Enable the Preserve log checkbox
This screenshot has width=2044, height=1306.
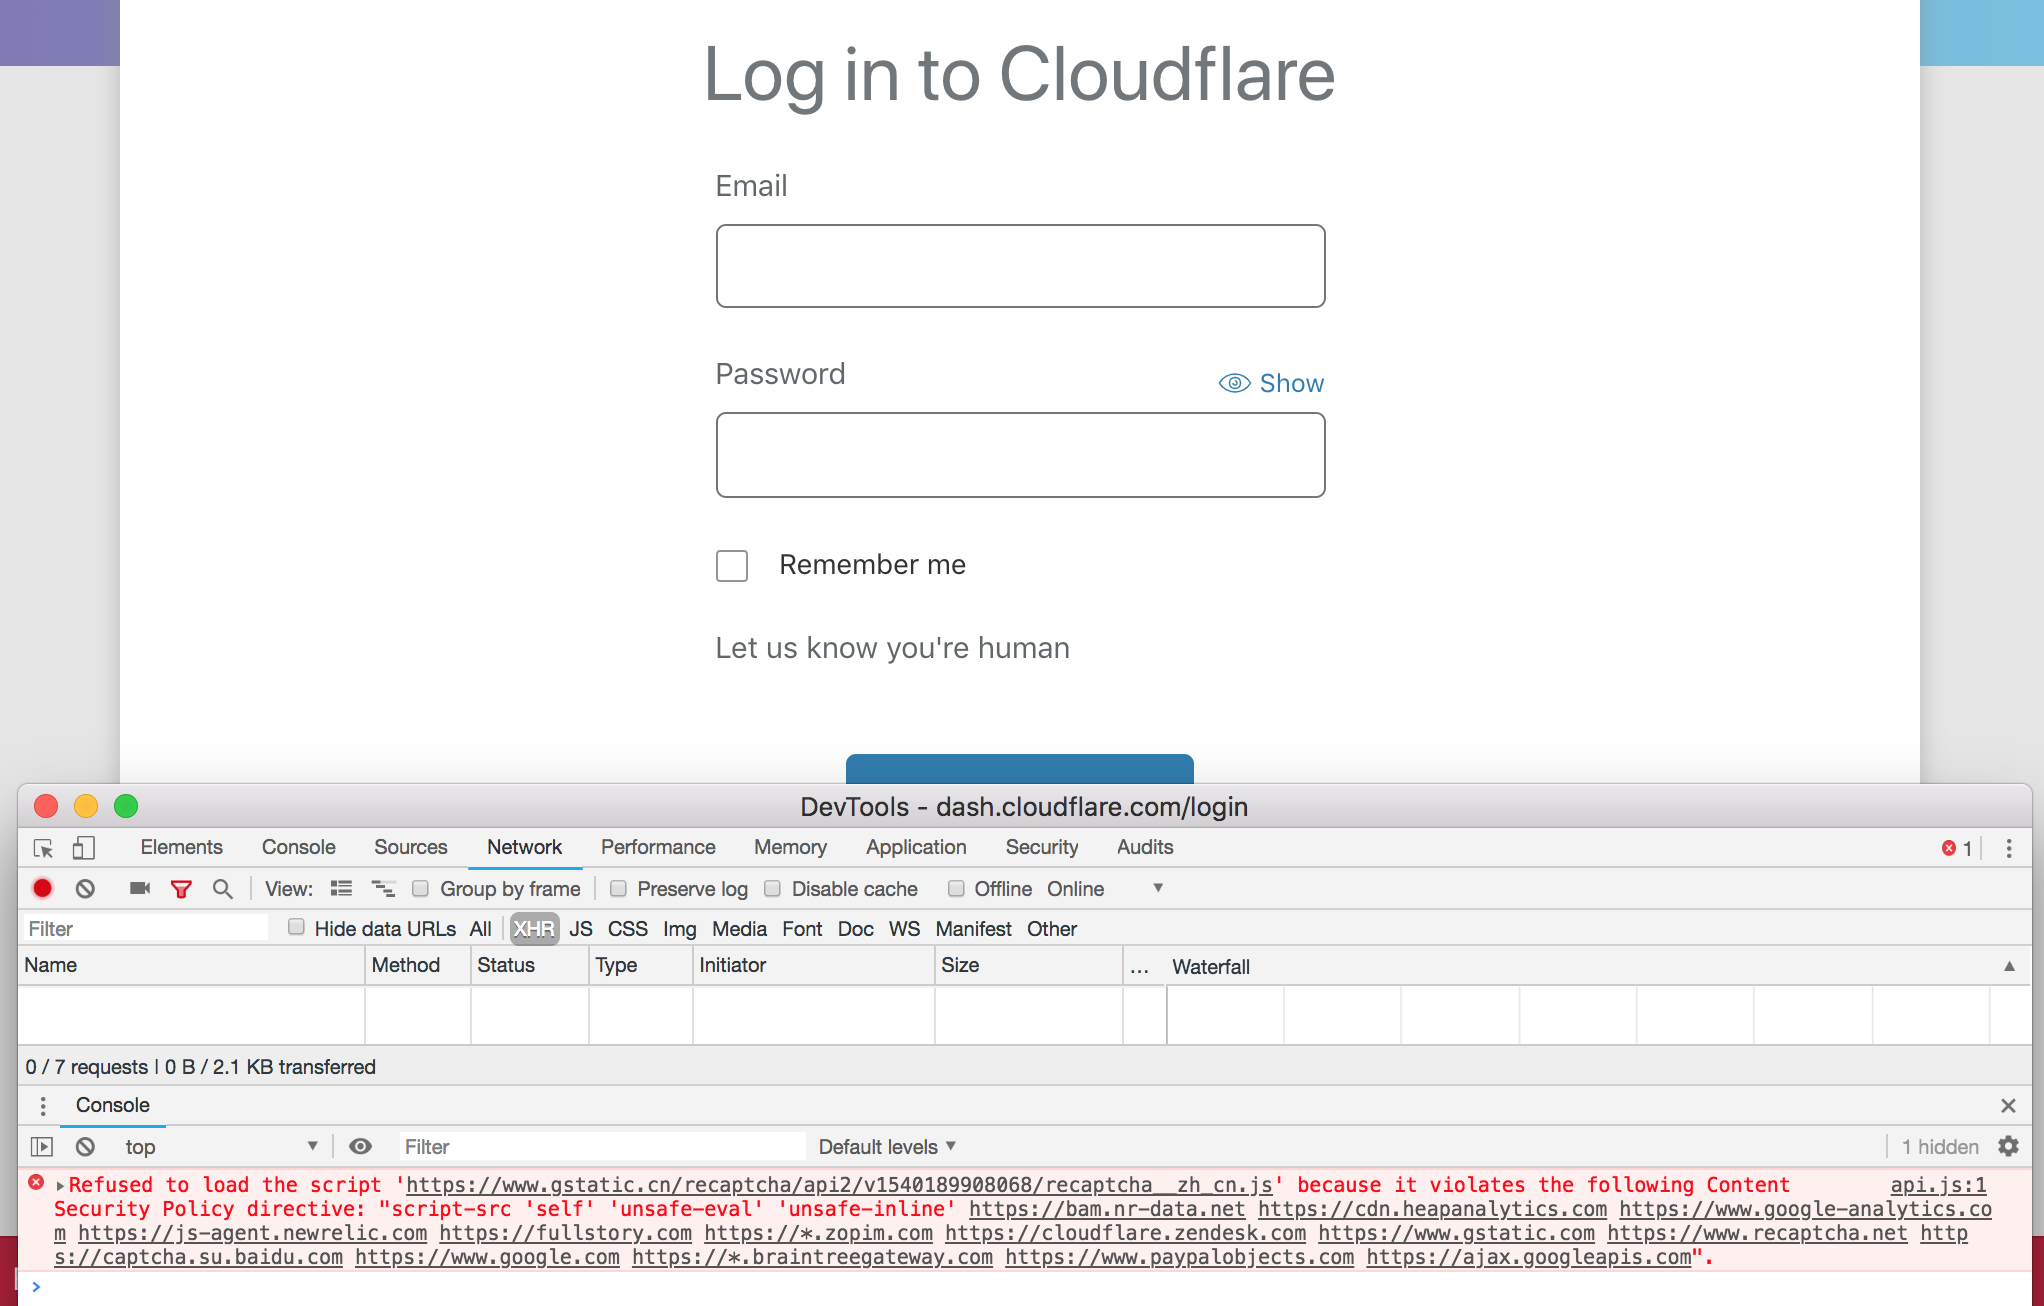tap(619, 888)
